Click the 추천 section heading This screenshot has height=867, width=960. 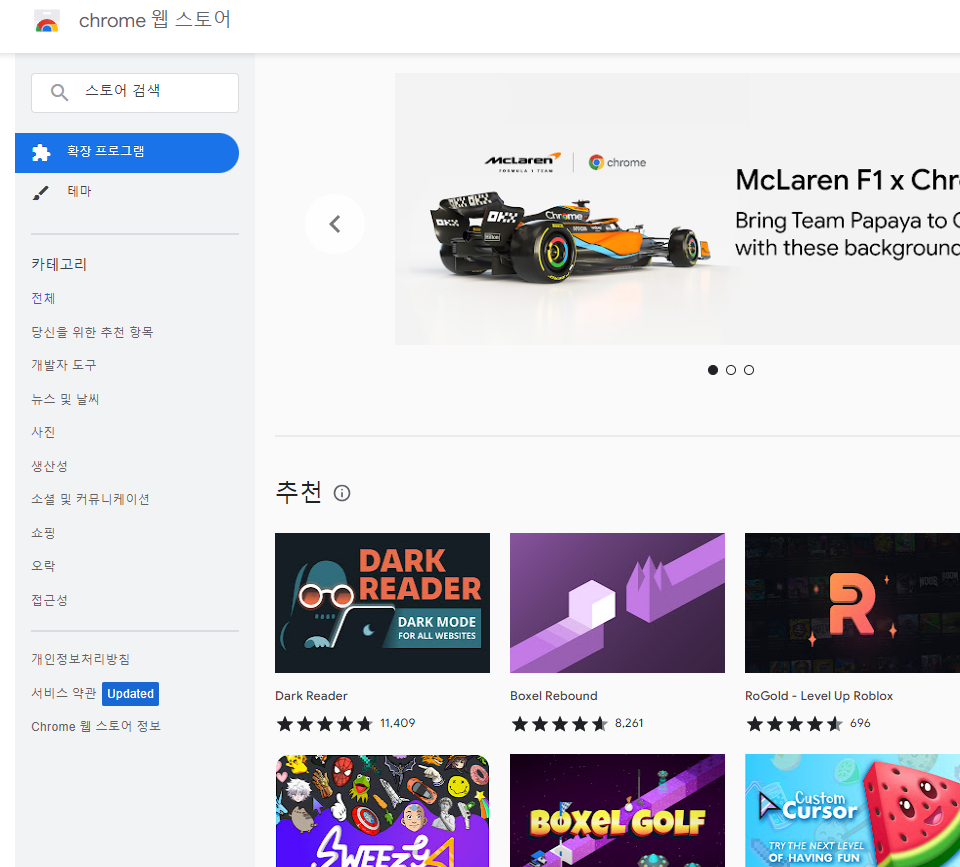coord(298,492)
